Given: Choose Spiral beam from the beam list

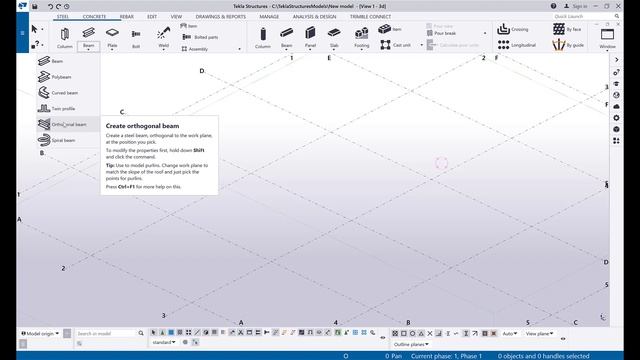Looking at the screenshot, I should click(68, 140).
